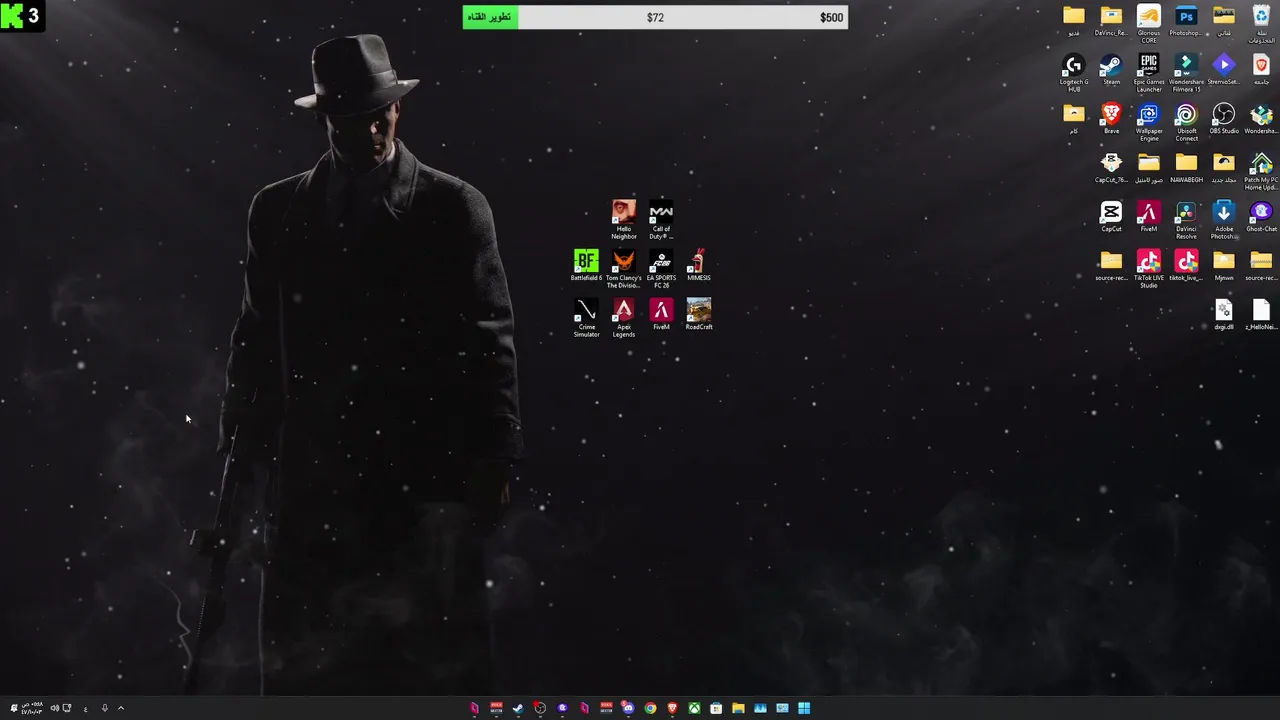This screenshot has height=720, width=1280.
Task: Select the CapCut_76 installer icon
Action: (1111, 167)
